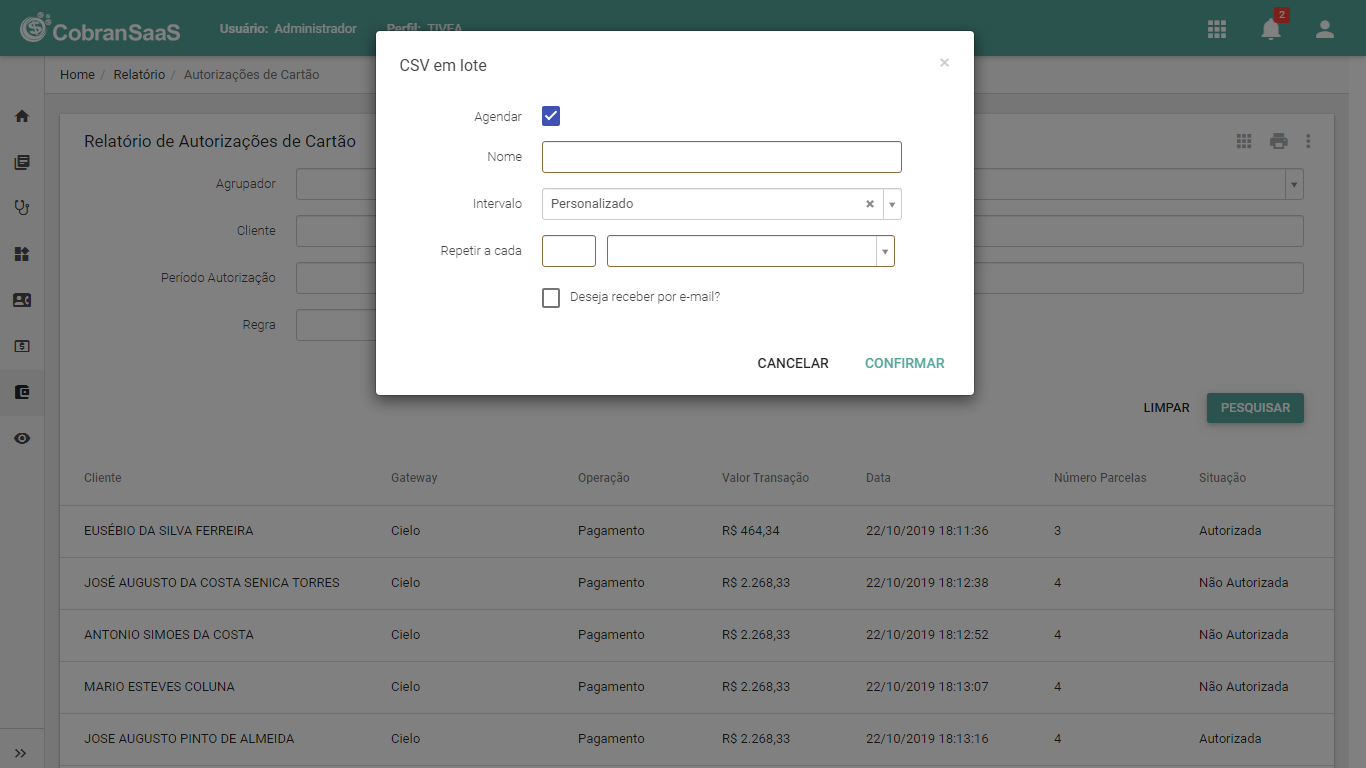
Task: Expand the sidebar with the double chevron
Action: (x=21, y=753)
